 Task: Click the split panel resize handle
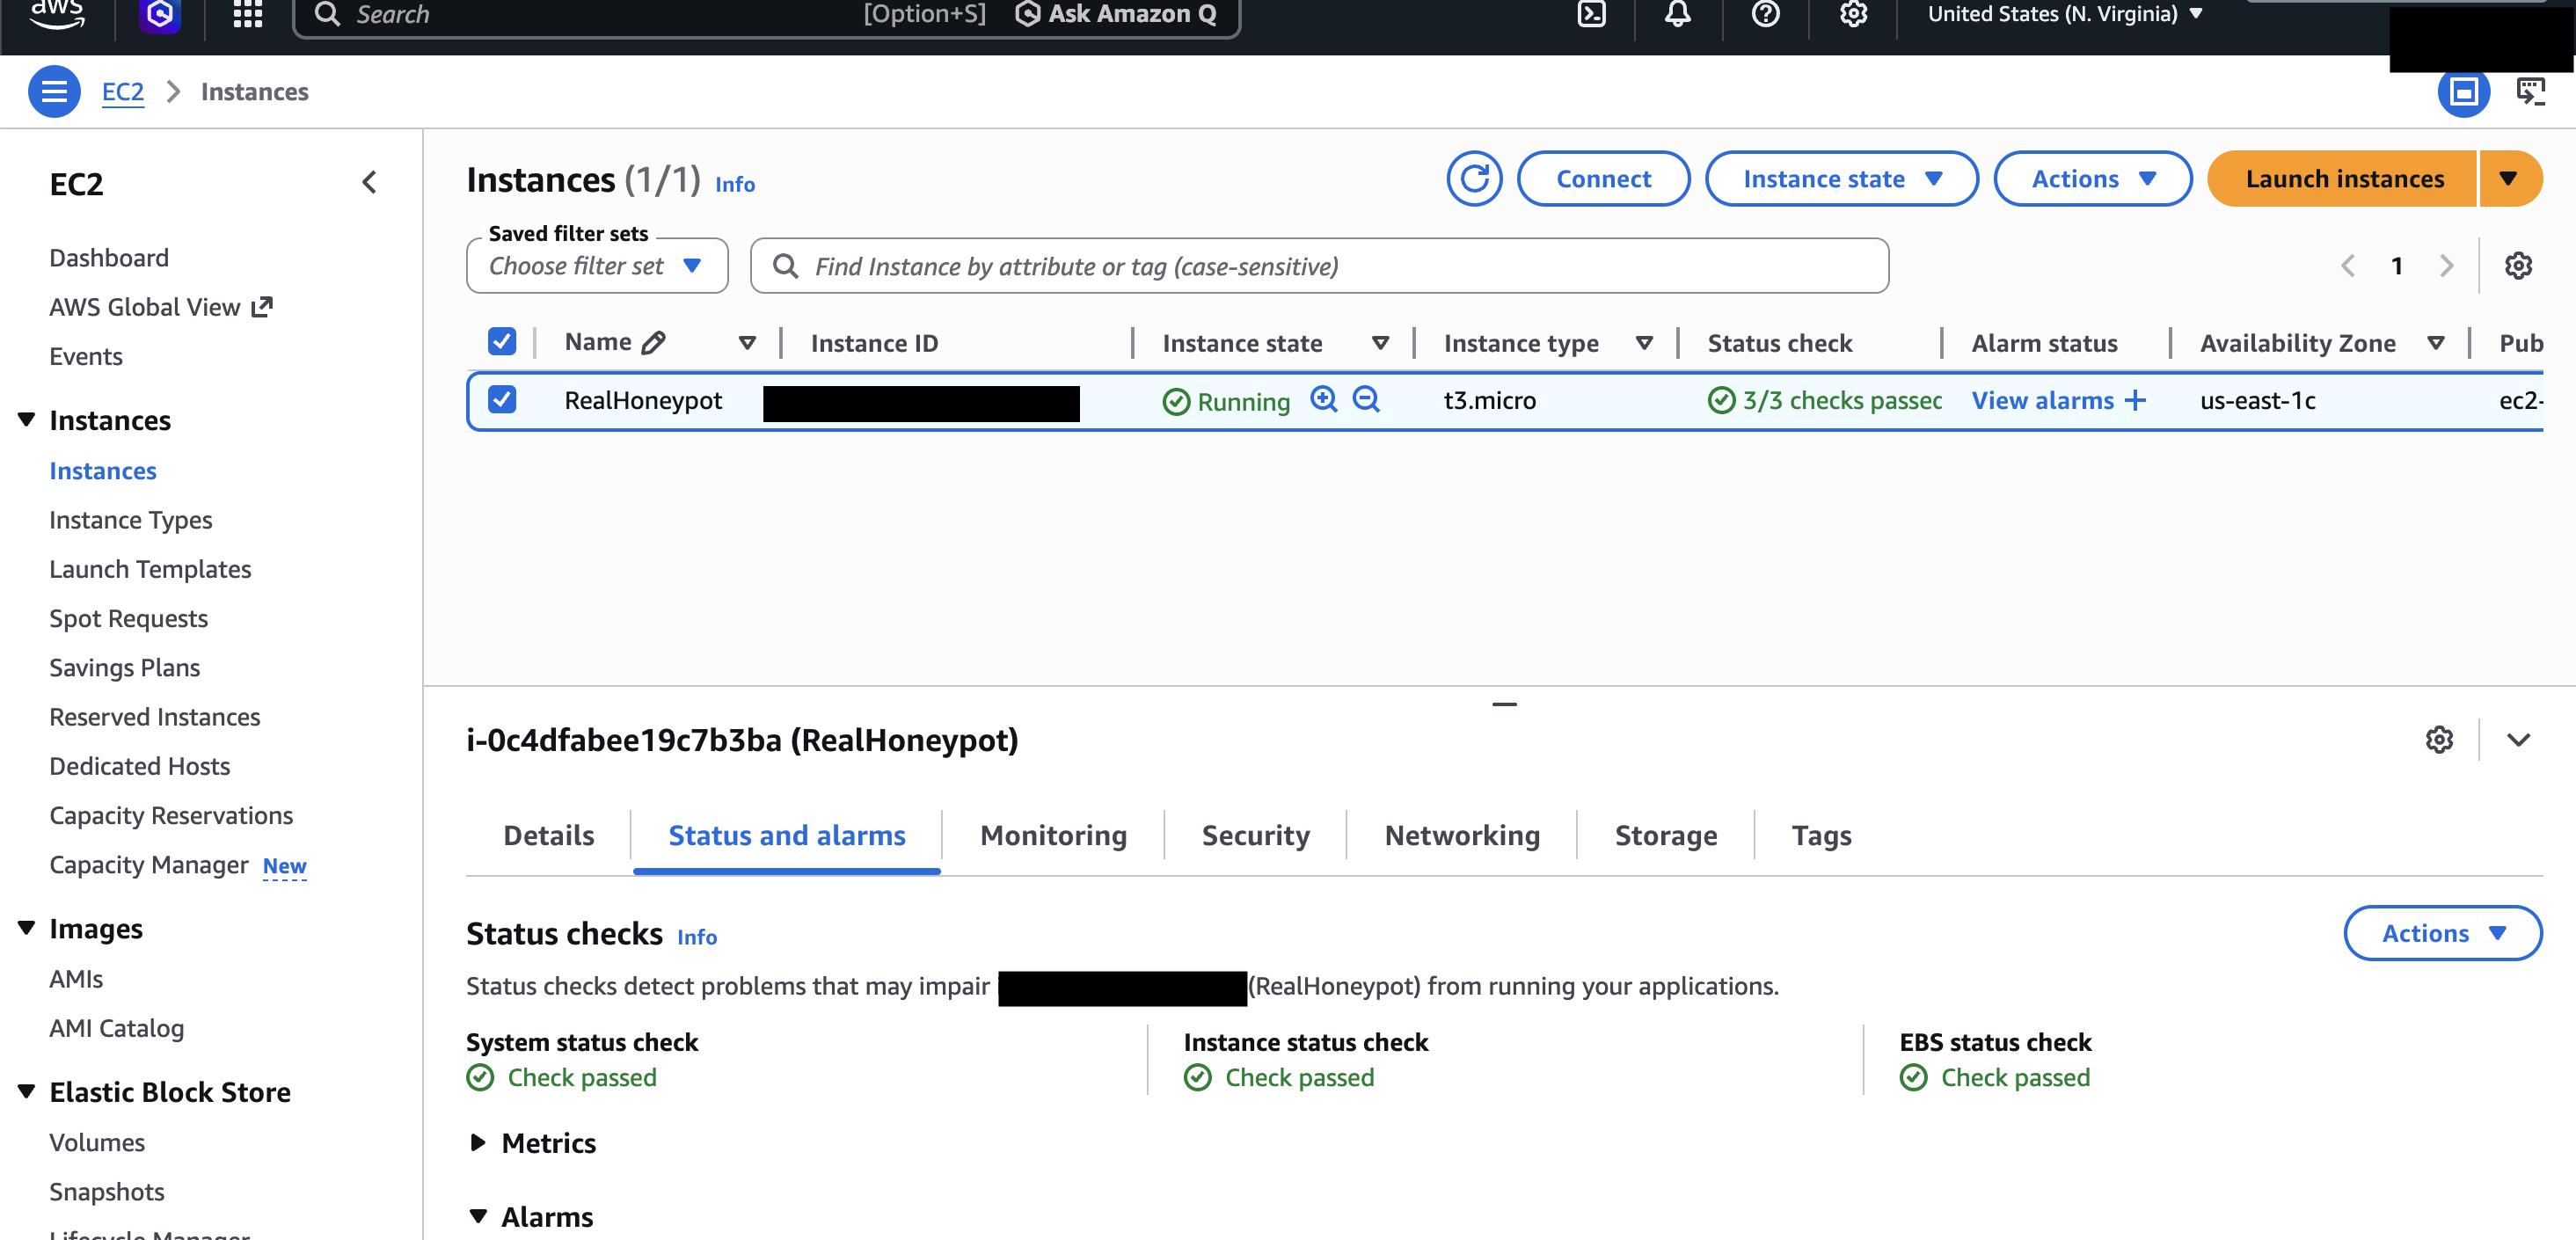(x=1504, y=704)
